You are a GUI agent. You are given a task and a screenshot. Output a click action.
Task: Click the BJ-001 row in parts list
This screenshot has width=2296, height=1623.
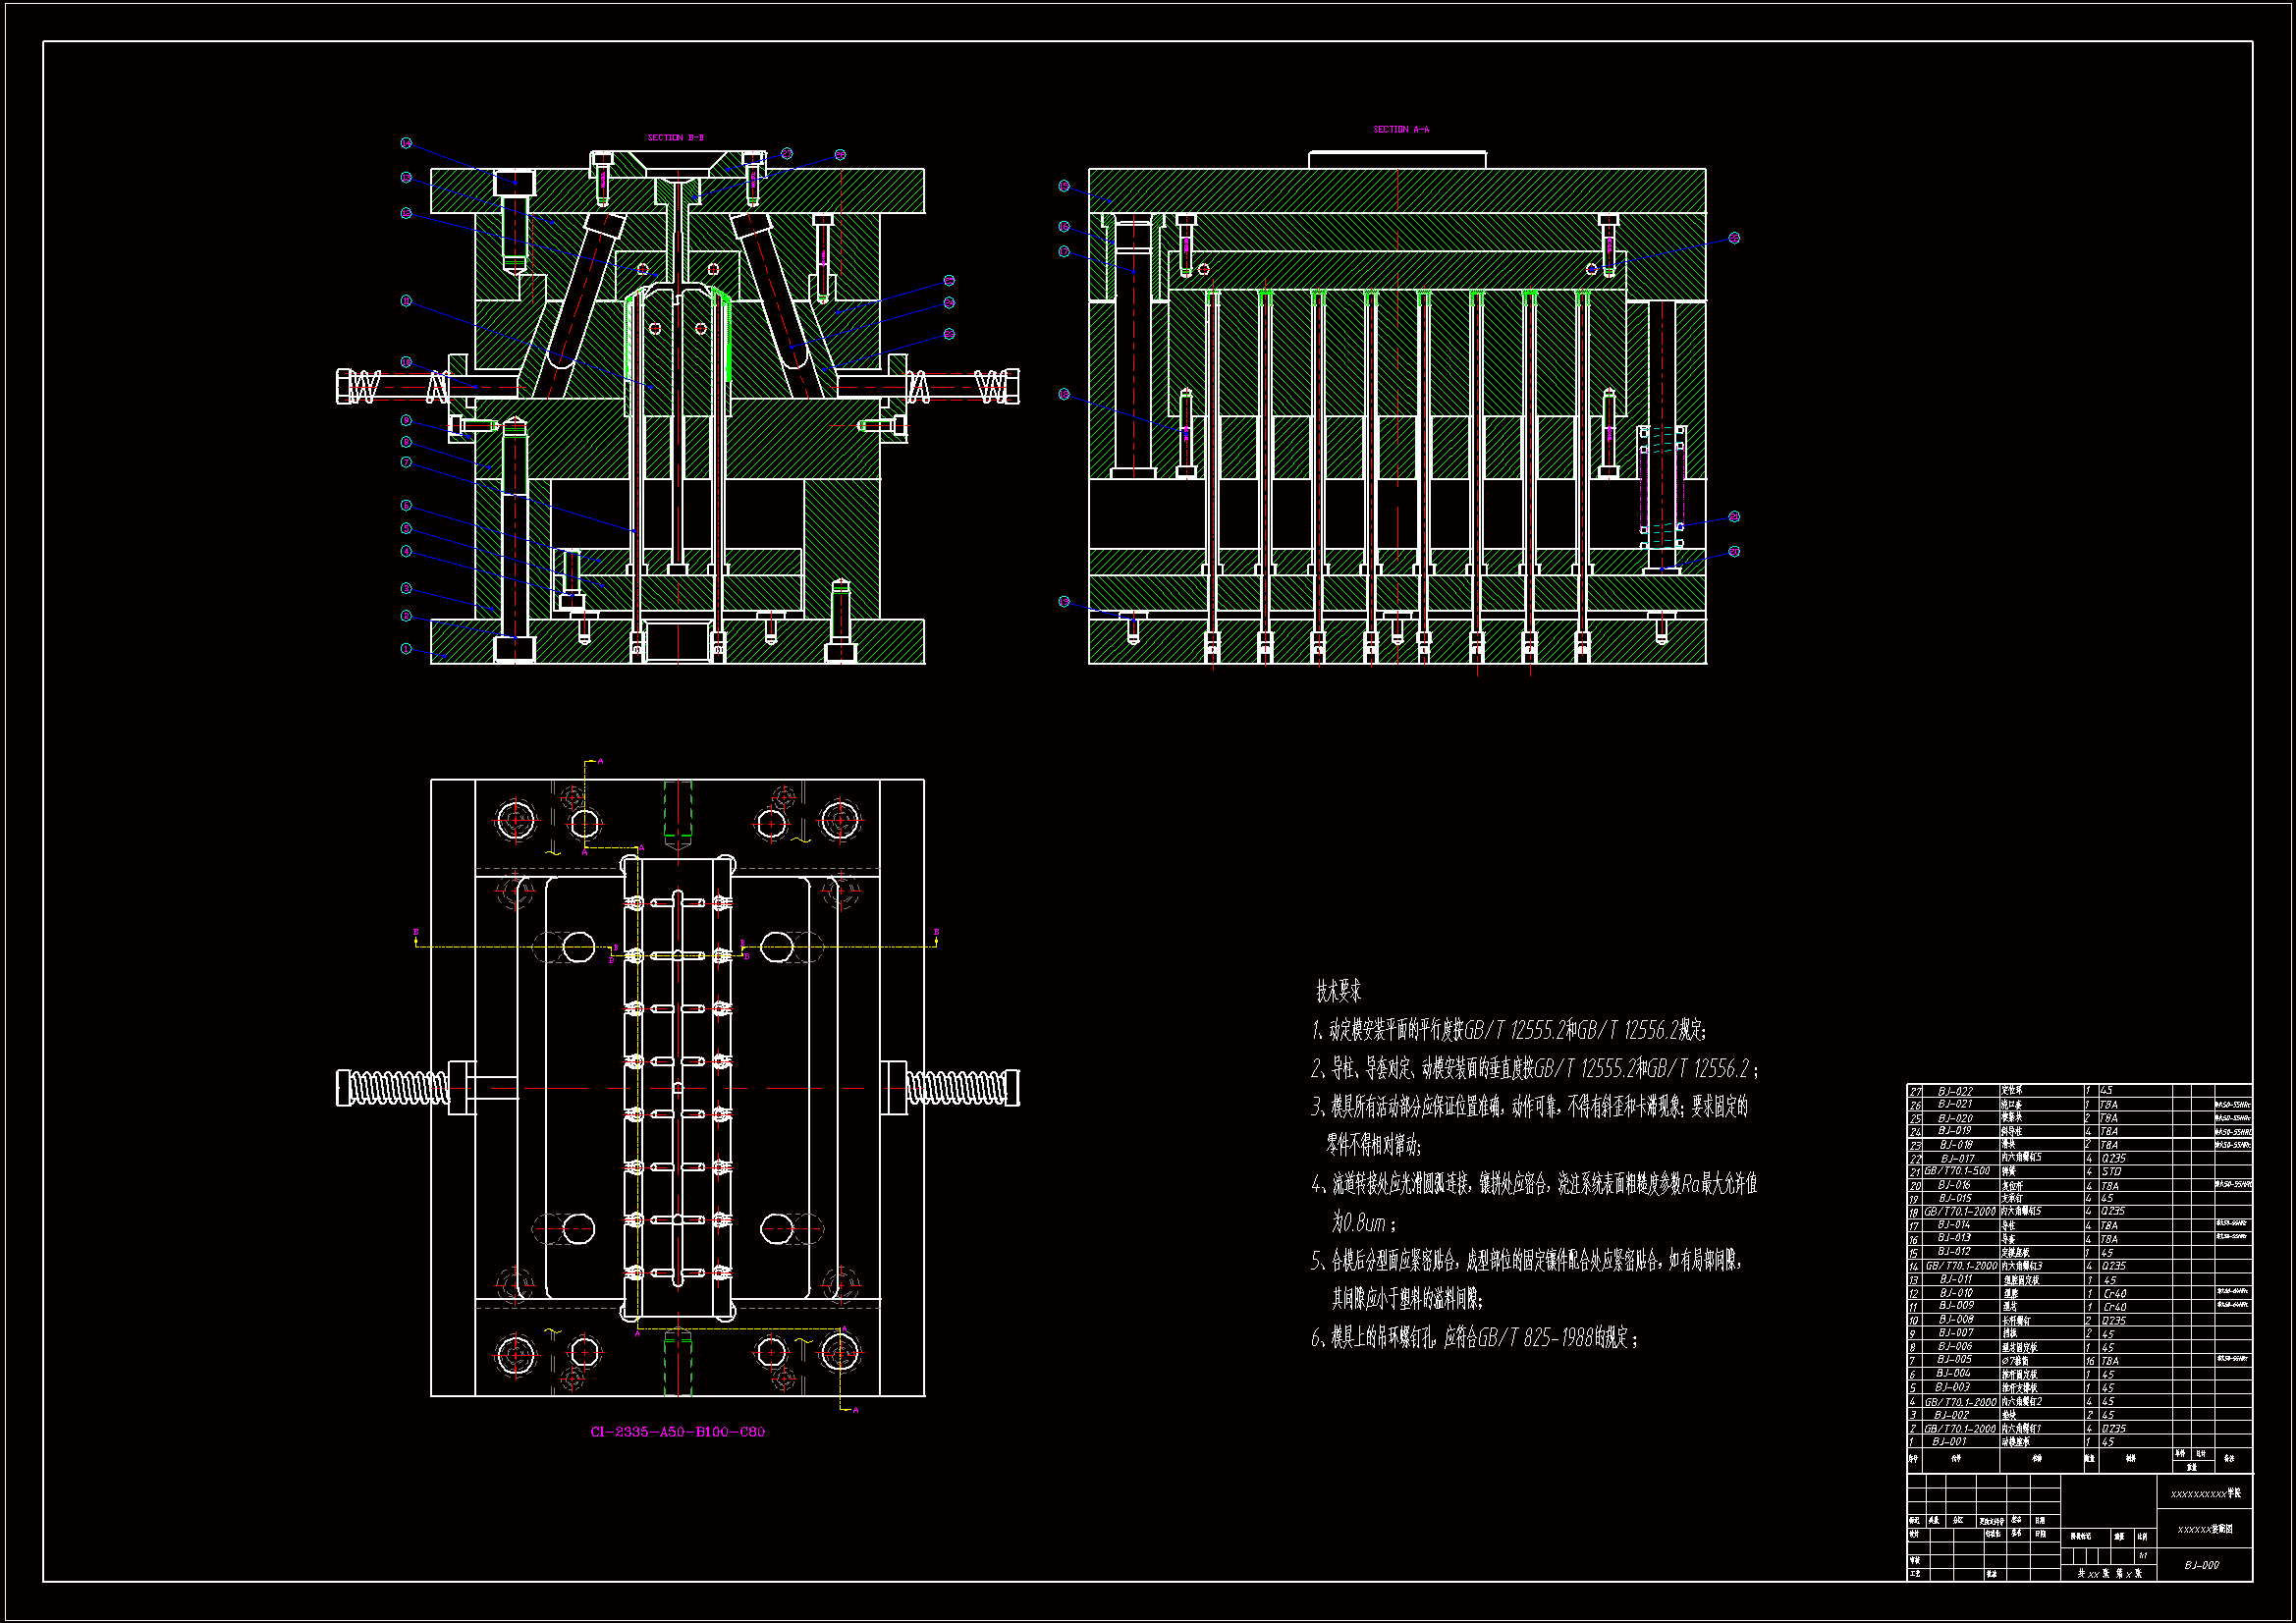pyautogui.click(x=1949, y=1442)
